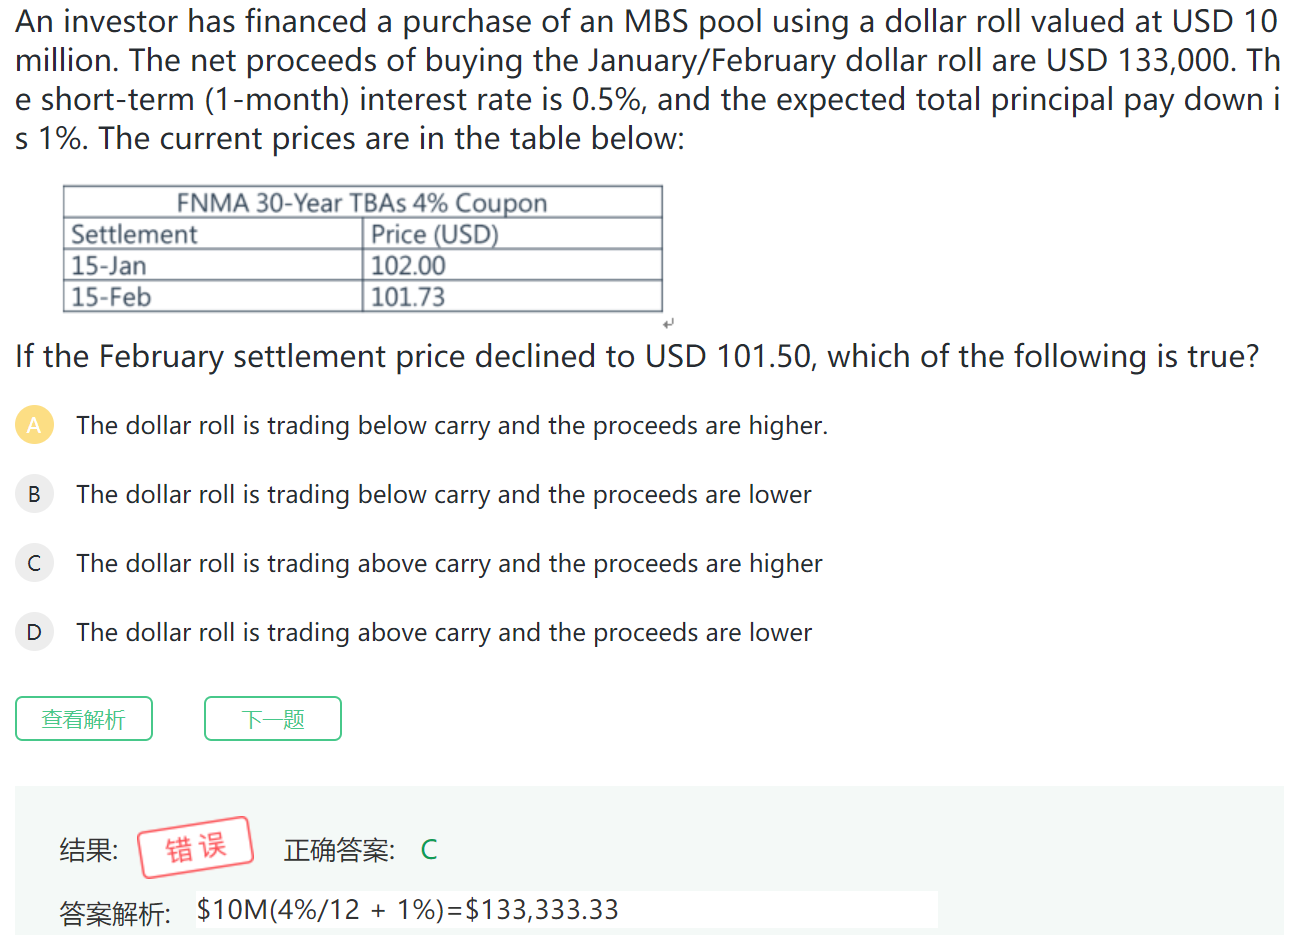This screenshot has height=935, width=1289.
Task: Click the green correct answer letter C
Action: (x=429, y=850)
